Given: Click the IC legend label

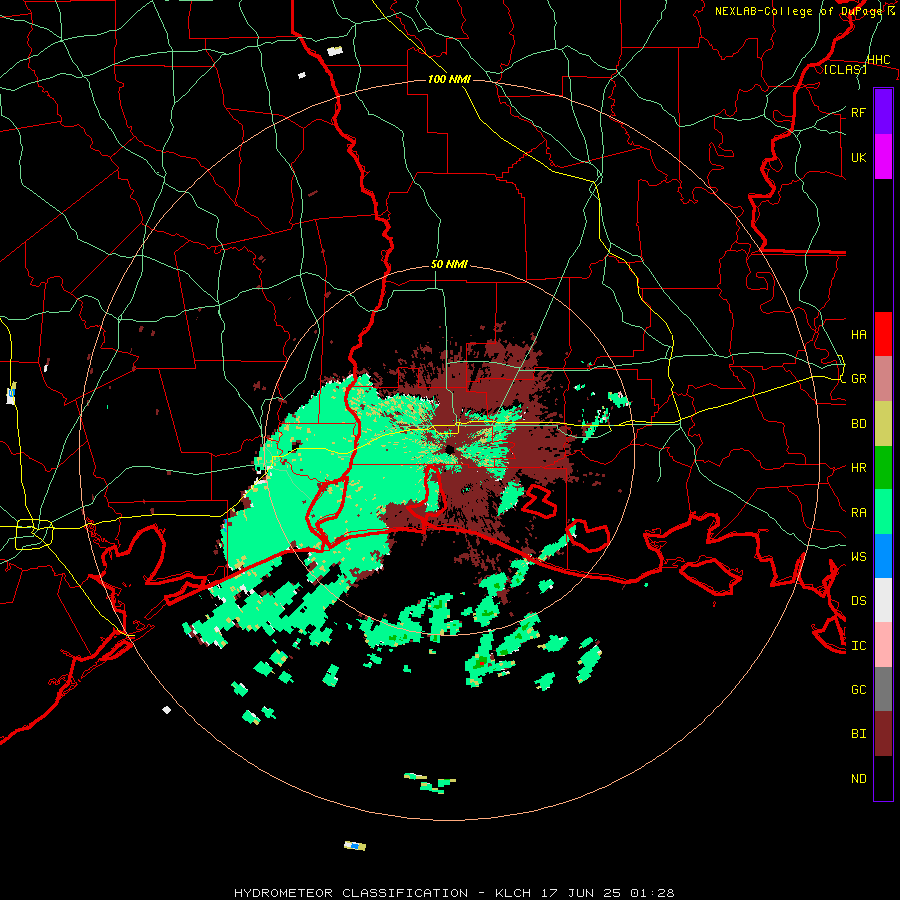Looking at the screenshot, I should click(858, 645).
